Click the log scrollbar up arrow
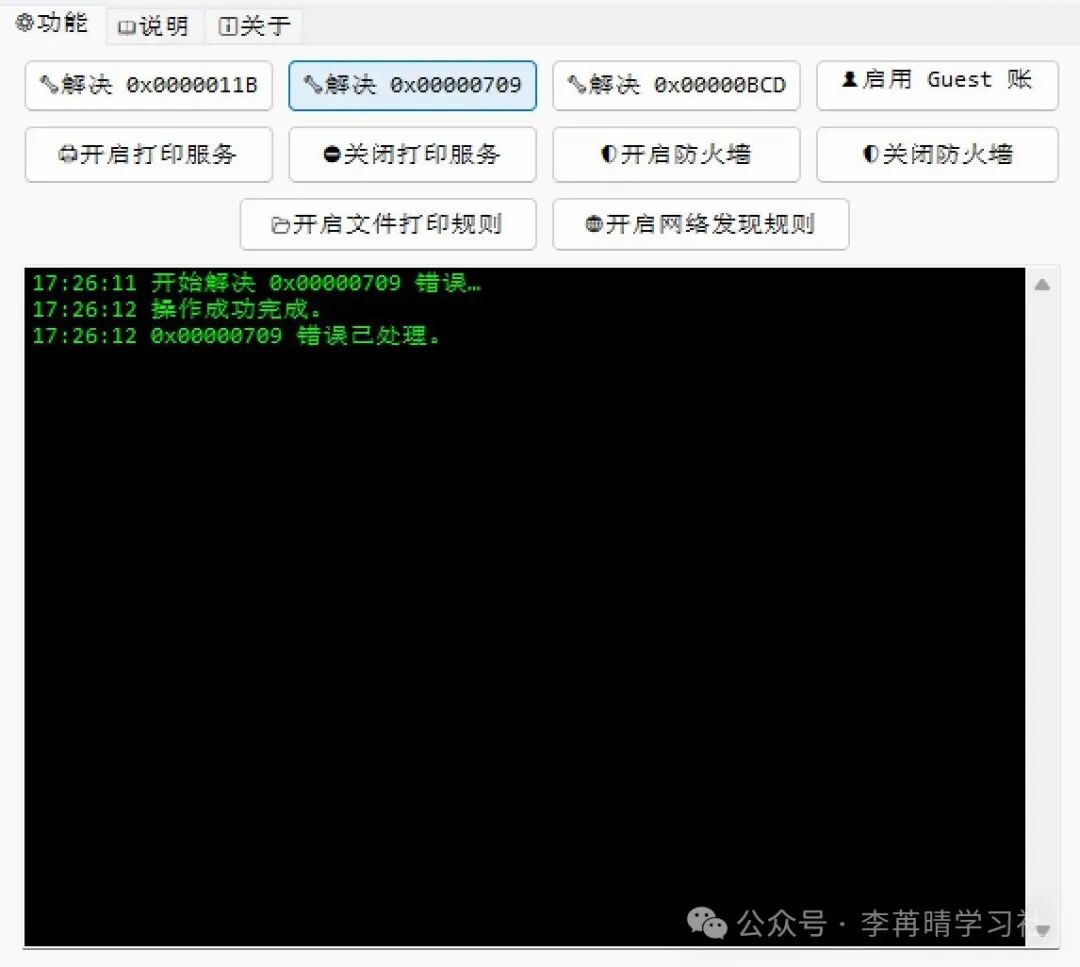This screenshot has height=967, width=1080. tap(1042, 285)
